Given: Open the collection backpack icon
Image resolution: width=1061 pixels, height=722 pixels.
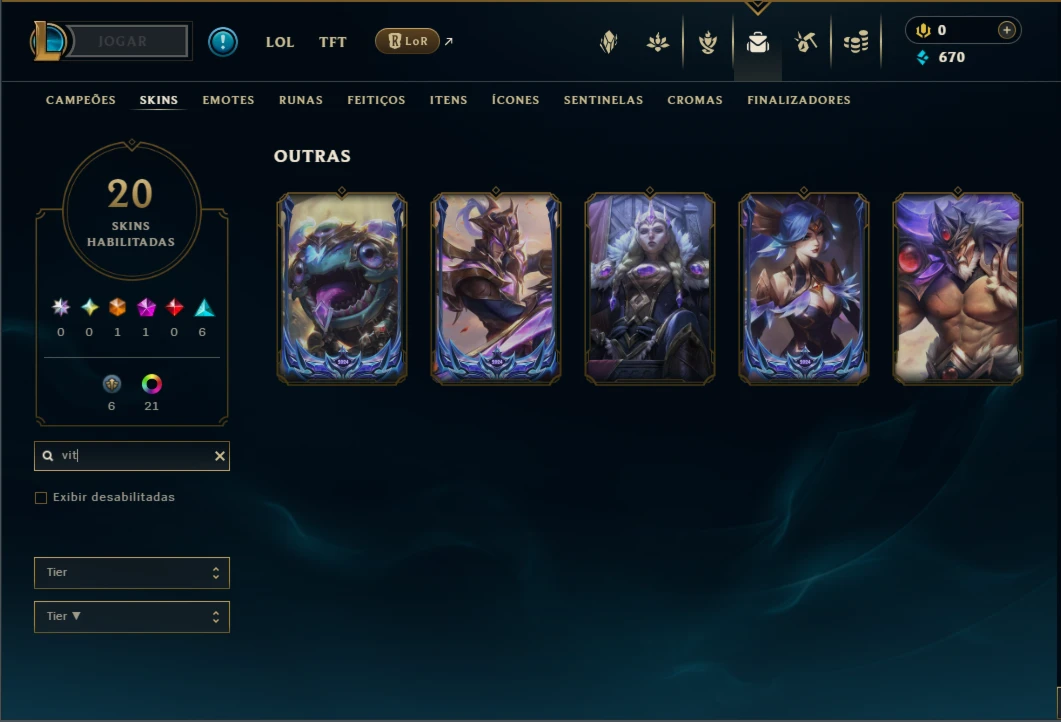Looking at the screenshot, I should (x=758, y=43).
